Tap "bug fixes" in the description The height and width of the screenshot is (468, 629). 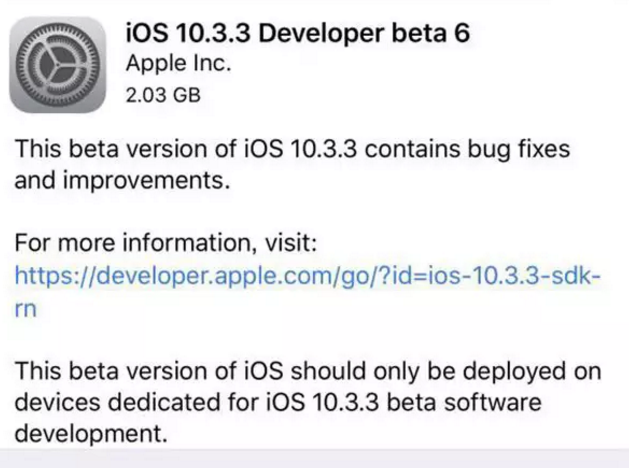[x=510, y=150]
